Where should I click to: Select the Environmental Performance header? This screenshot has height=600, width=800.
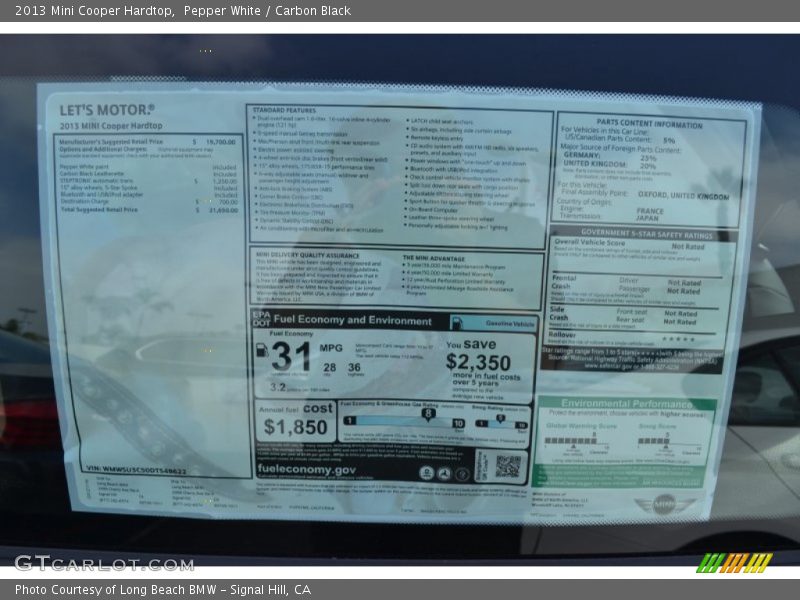coord(625,403)
